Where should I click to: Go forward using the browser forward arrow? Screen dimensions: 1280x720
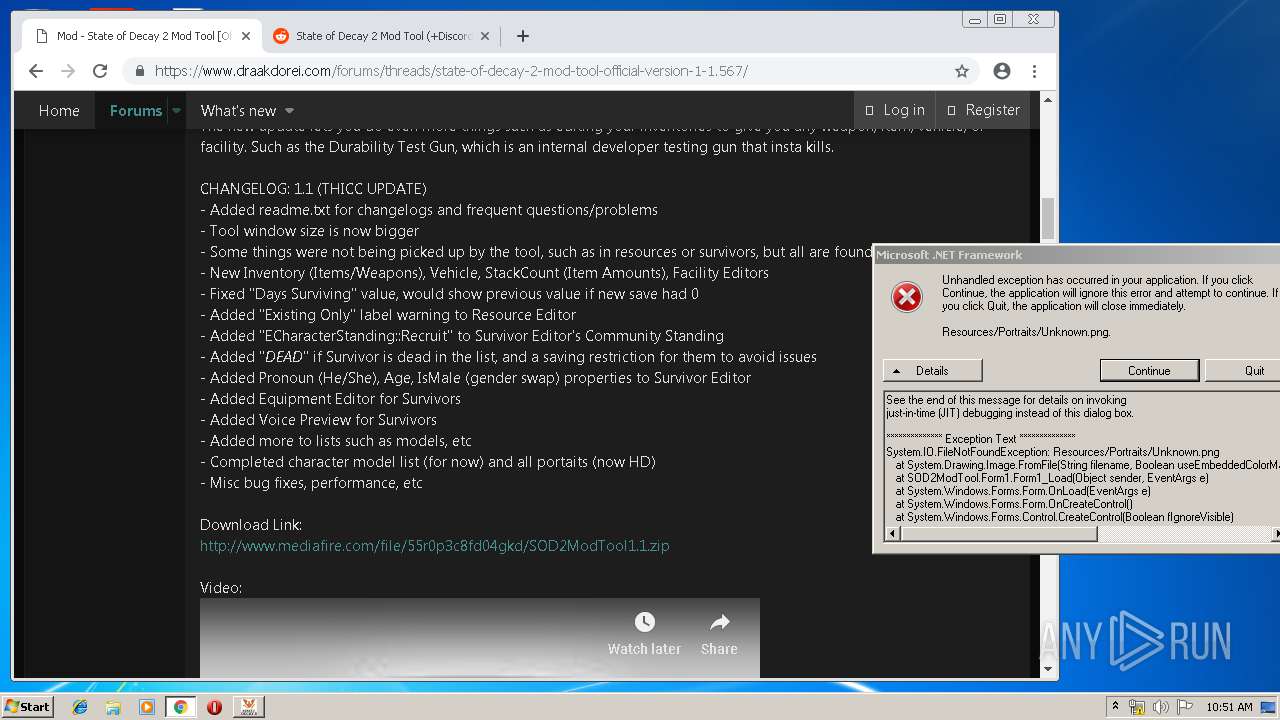click(68, 71)
